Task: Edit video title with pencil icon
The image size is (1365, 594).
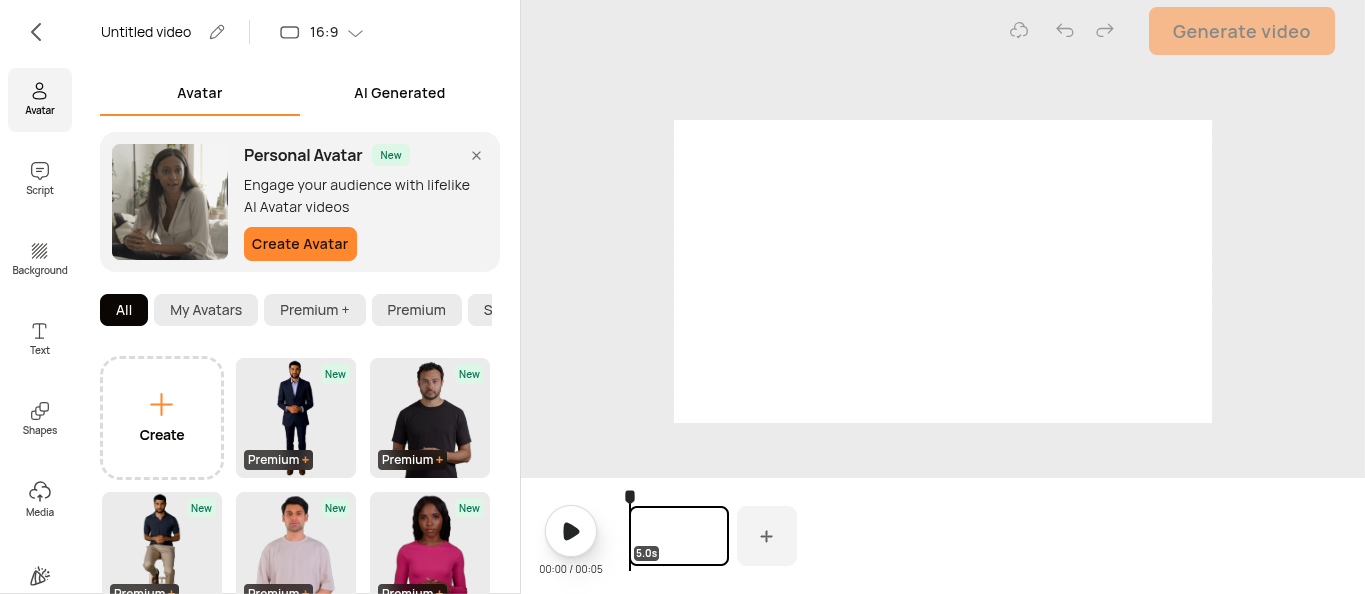Action: 217,32
